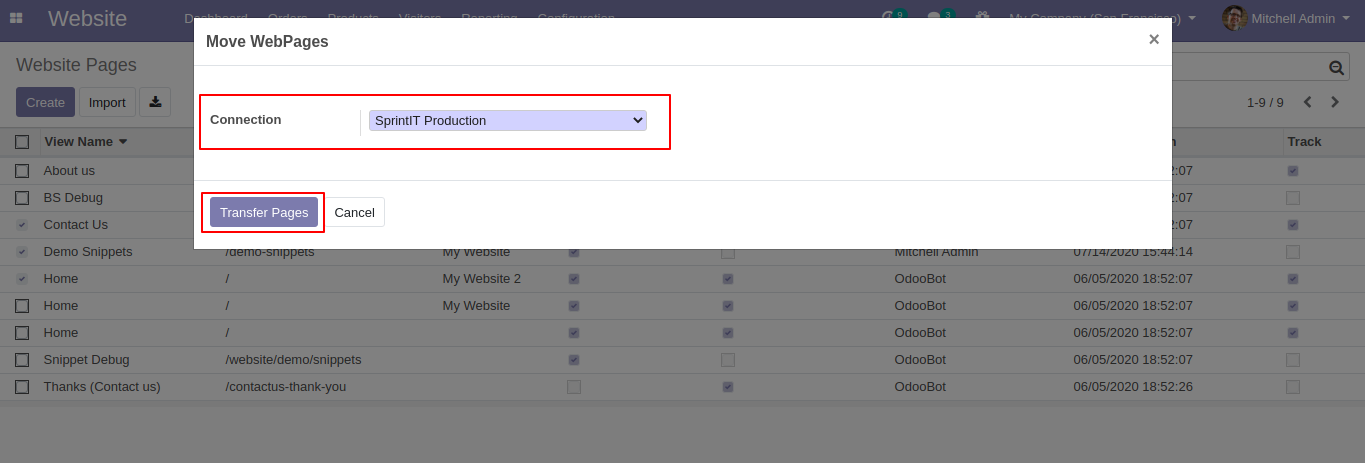Select the Snippet Debug row checkbox

22,360
